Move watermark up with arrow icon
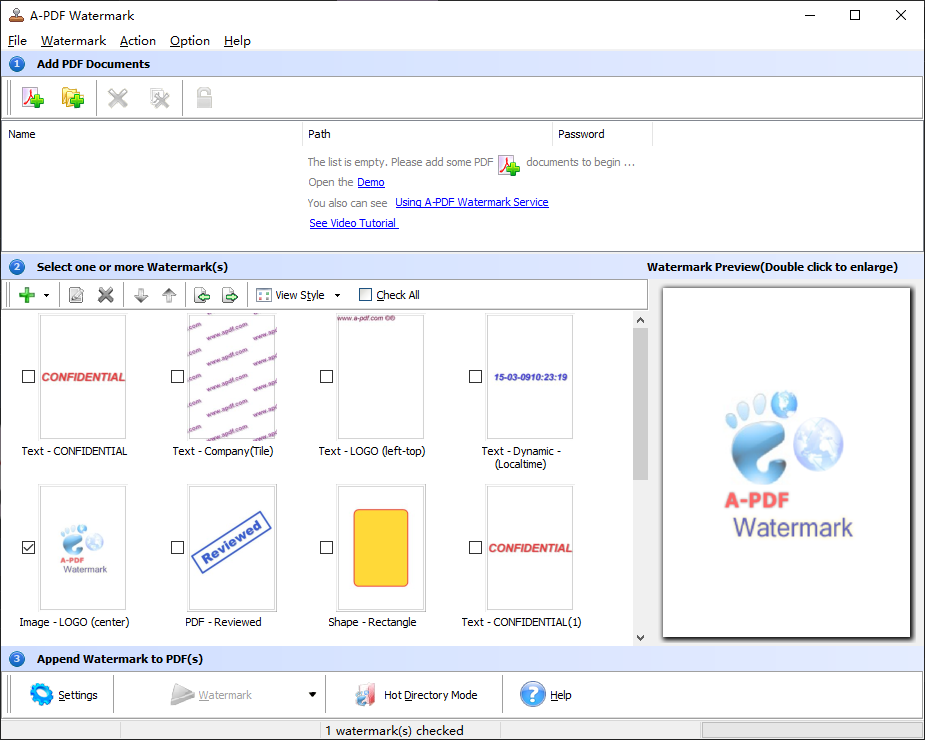Image resolution: width=925 pixels, height=740 pixels. 169,295
